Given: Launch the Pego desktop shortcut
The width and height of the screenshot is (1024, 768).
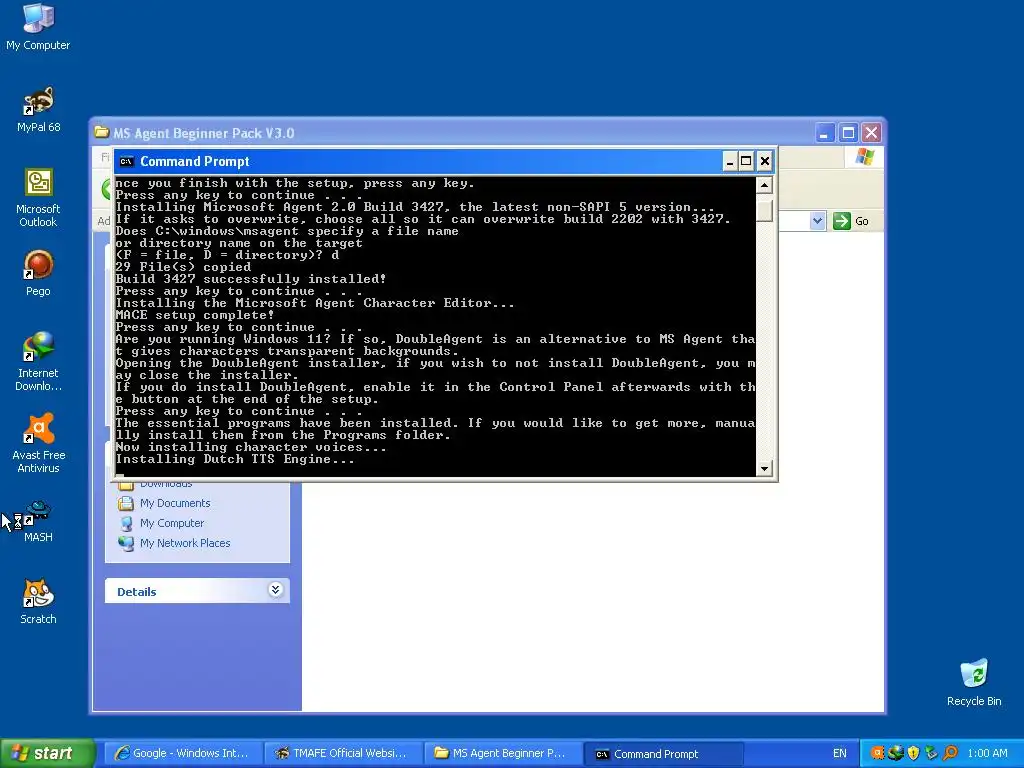Looking at the screenshot, I should (x=38, y=274).
